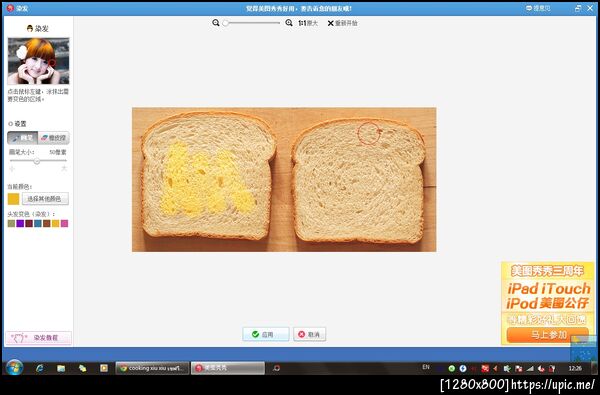The height and width of the screenshot is (395, 600).
Task: Click the right bread slice on canvas
Action: point(359,180)
